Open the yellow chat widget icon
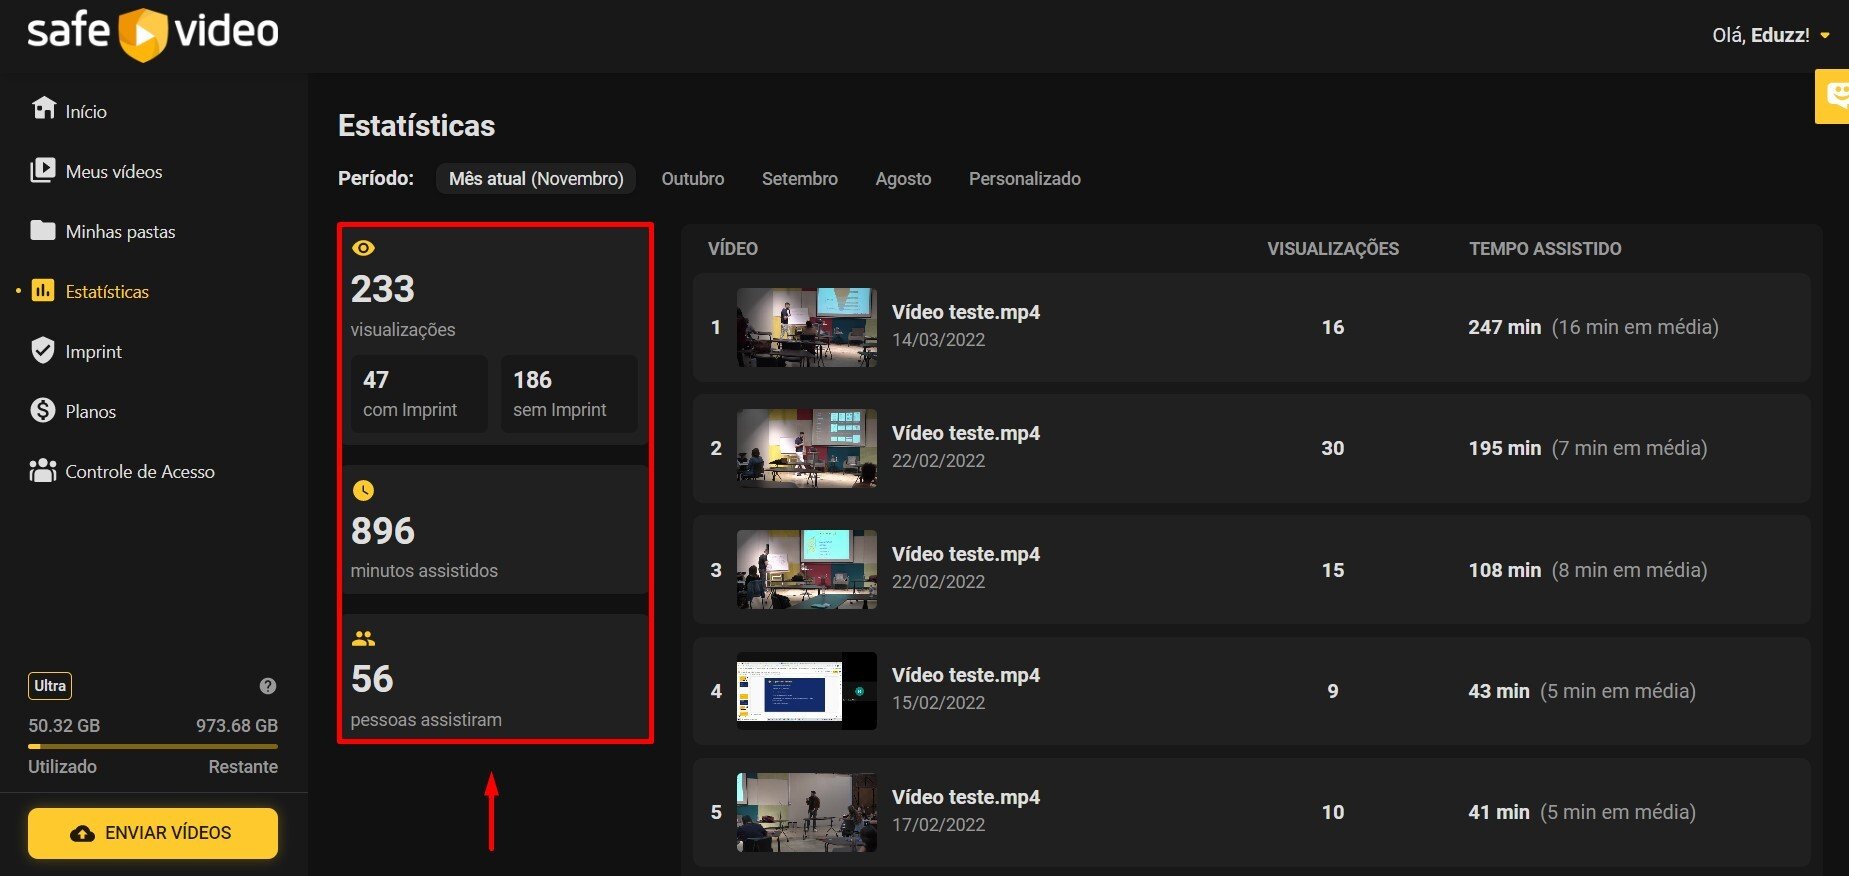This screenshot has height=876, width=1849. [x=1835, y=96]
